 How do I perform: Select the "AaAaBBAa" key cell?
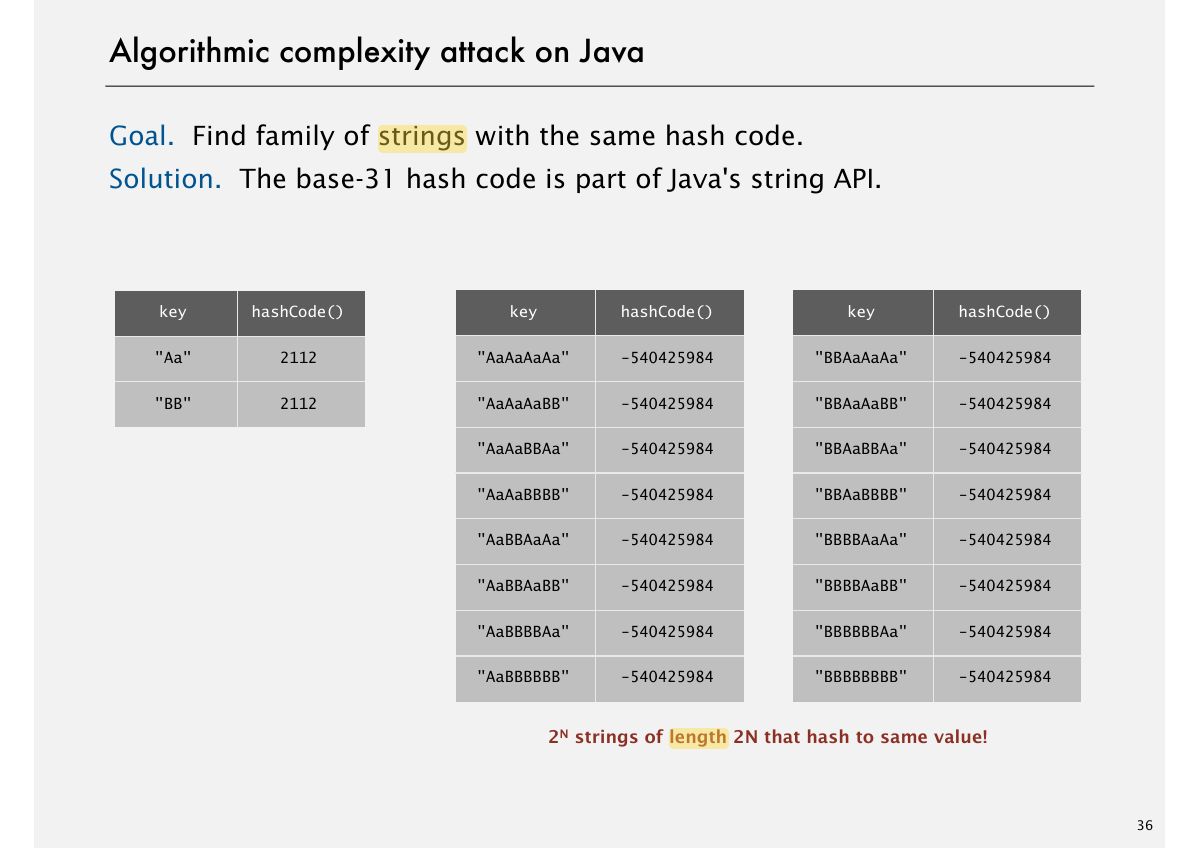pyautogui.click(x=525, y=449)
